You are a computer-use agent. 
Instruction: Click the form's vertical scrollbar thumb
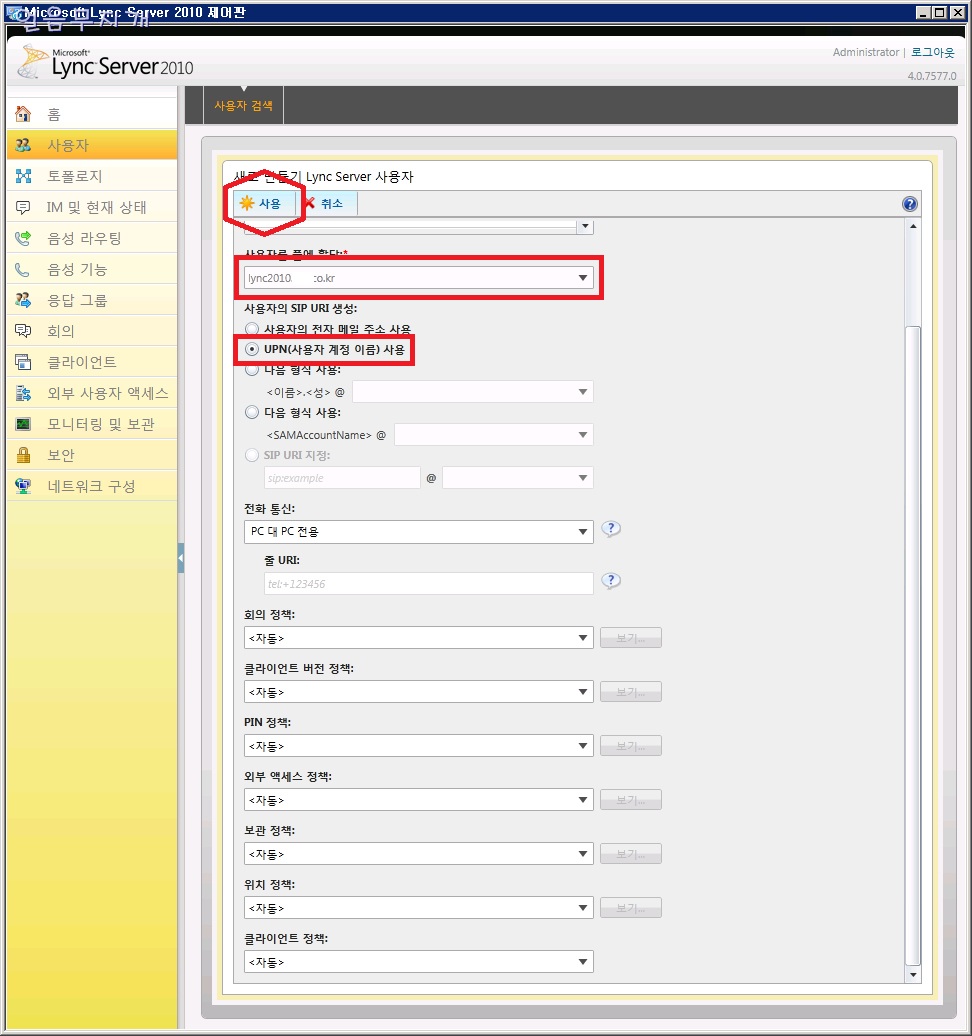[x=913, y=644]
